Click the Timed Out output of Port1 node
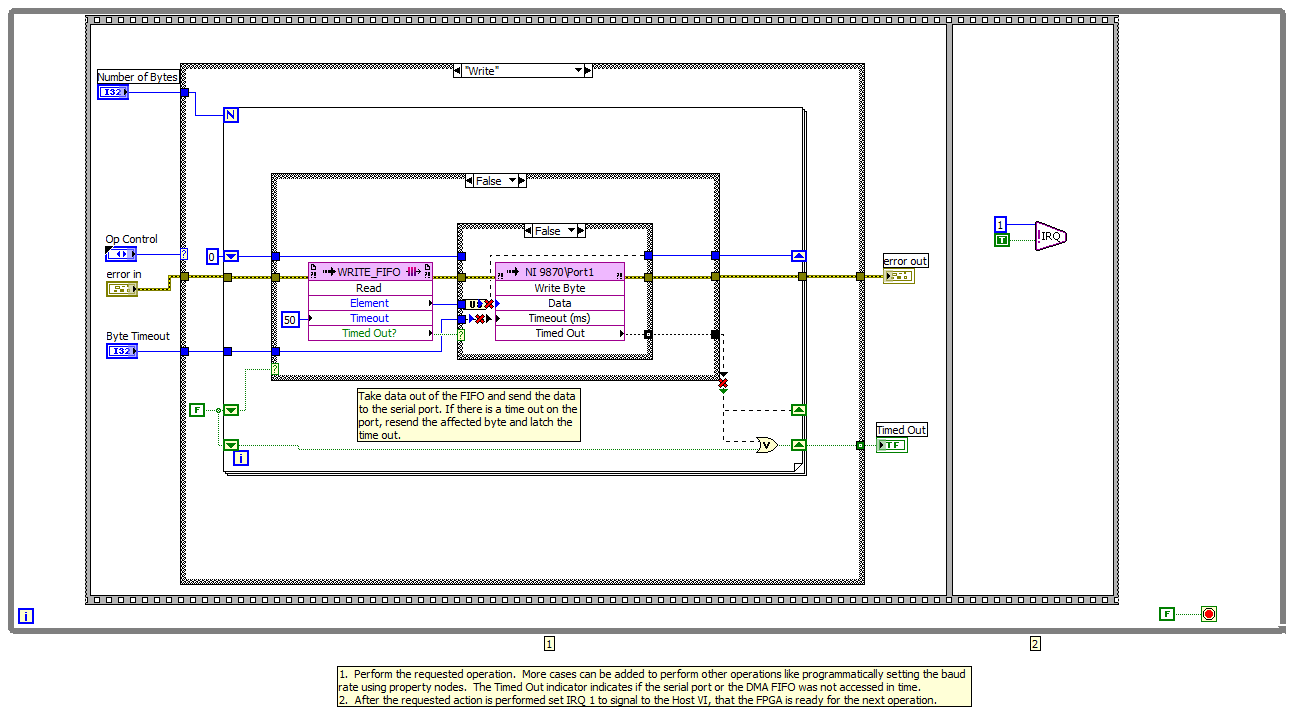Image resolution: width=1294 pixels, height=713 pixels. 560,333
